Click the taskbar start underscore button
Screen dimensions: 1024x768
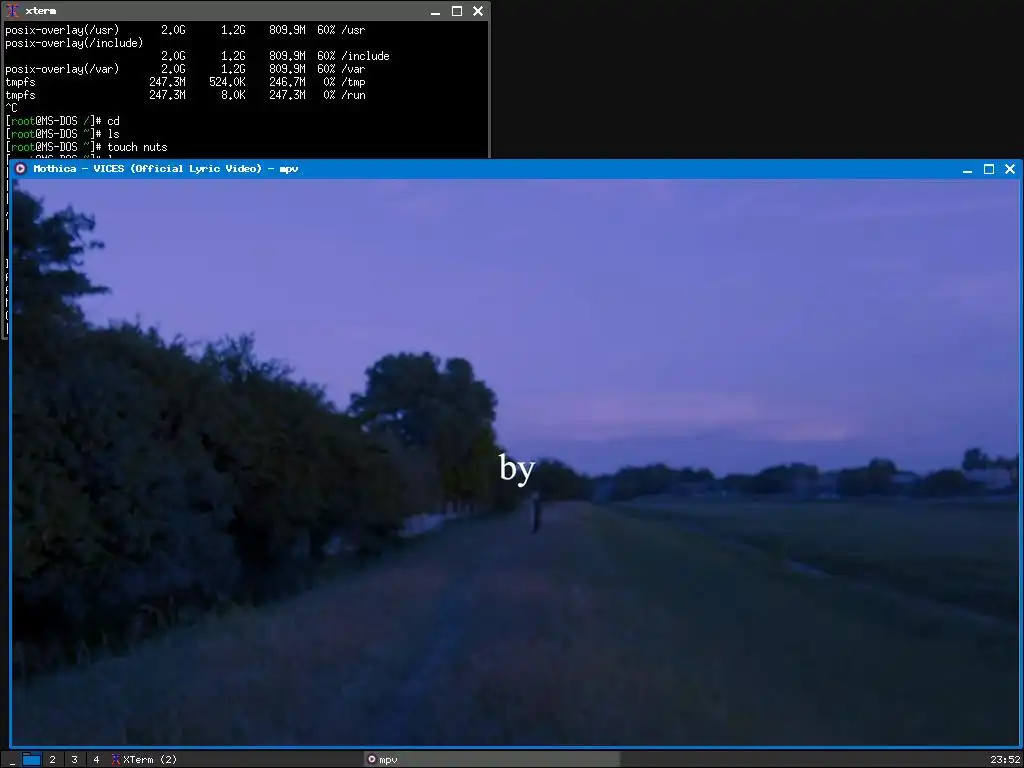coord(12,760)
